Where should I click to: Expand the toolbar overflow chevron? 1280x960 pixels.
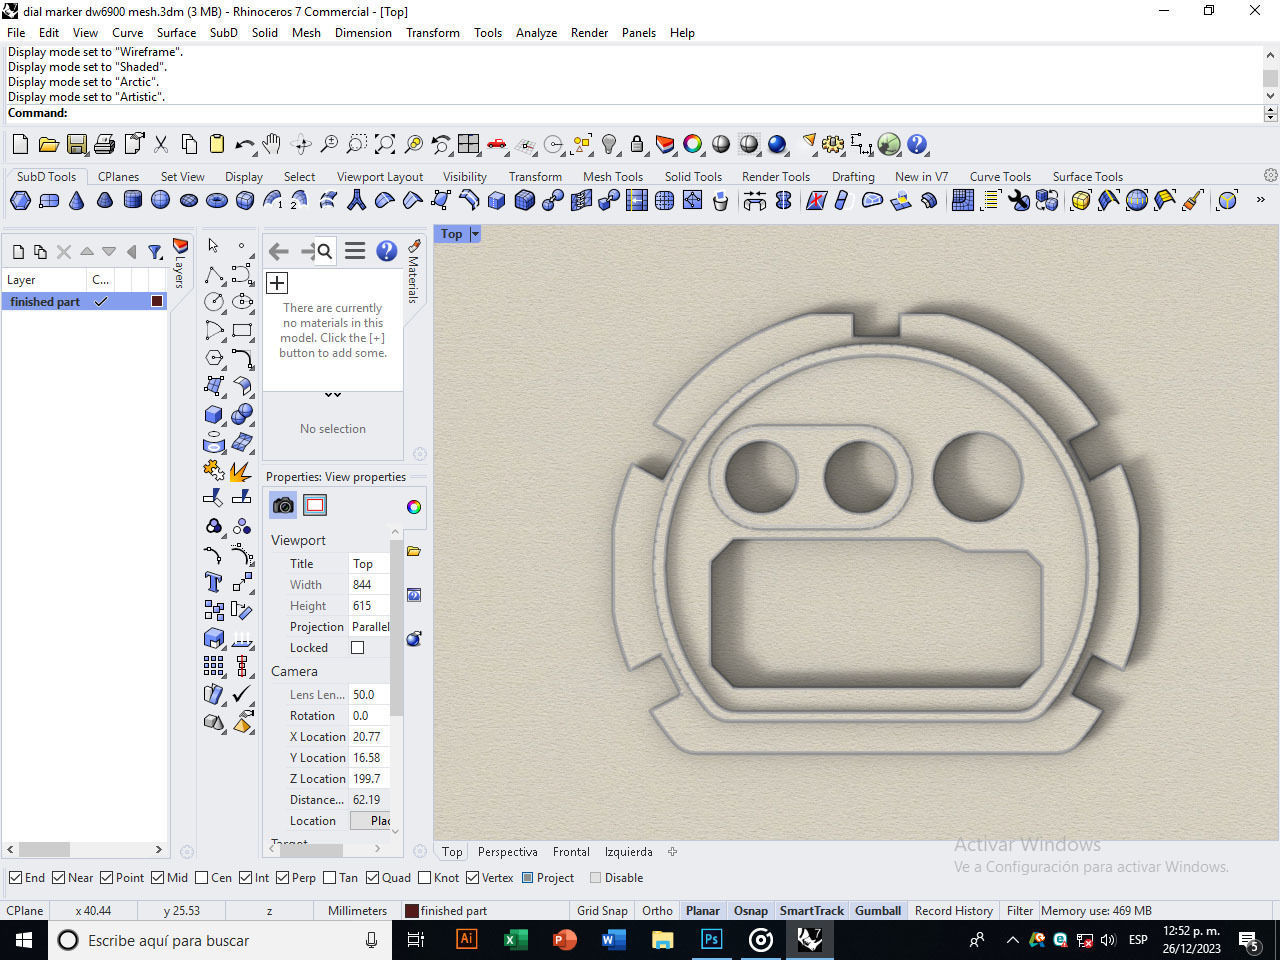click(1260, 200)
